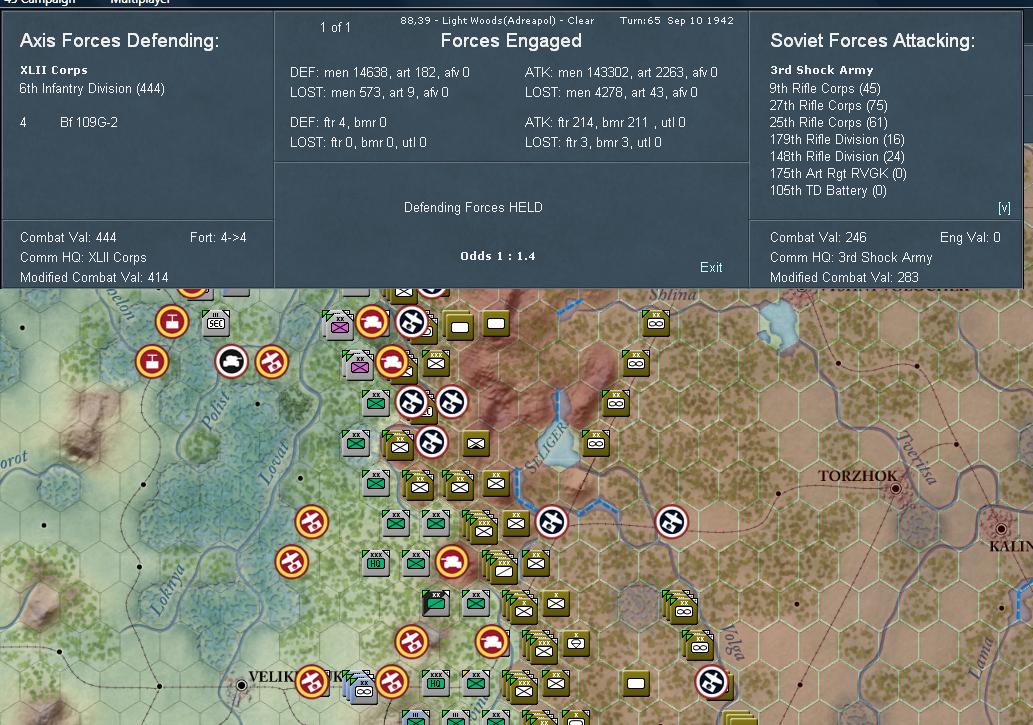This screenshot has height=725, width=1033.
Task: Select 27th Rifle Corps (75) in attackers list
Action: tap(828, 105)
